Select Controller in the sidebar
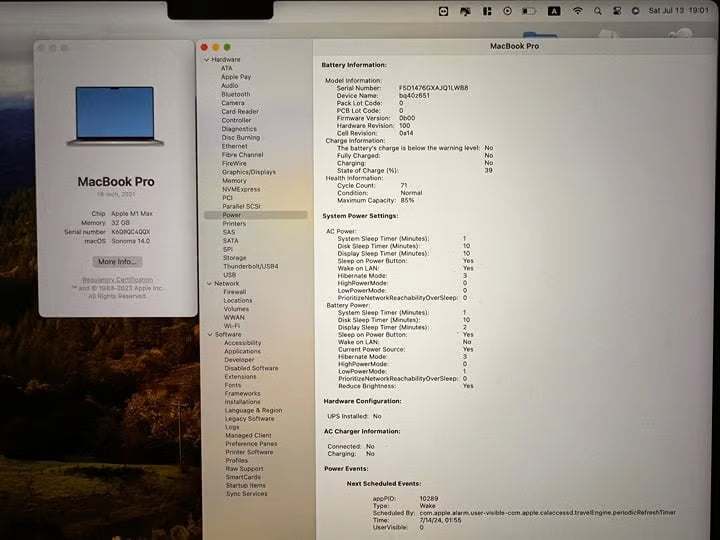This screenshot has height=540, width=720. point(236,120)
